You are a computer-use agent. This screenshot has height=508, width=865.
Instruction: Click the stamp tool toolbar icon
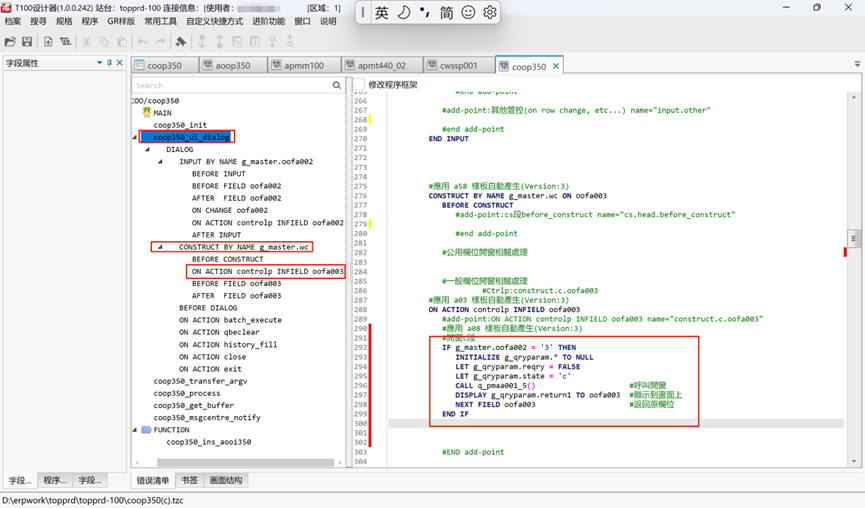click(180, 41)
